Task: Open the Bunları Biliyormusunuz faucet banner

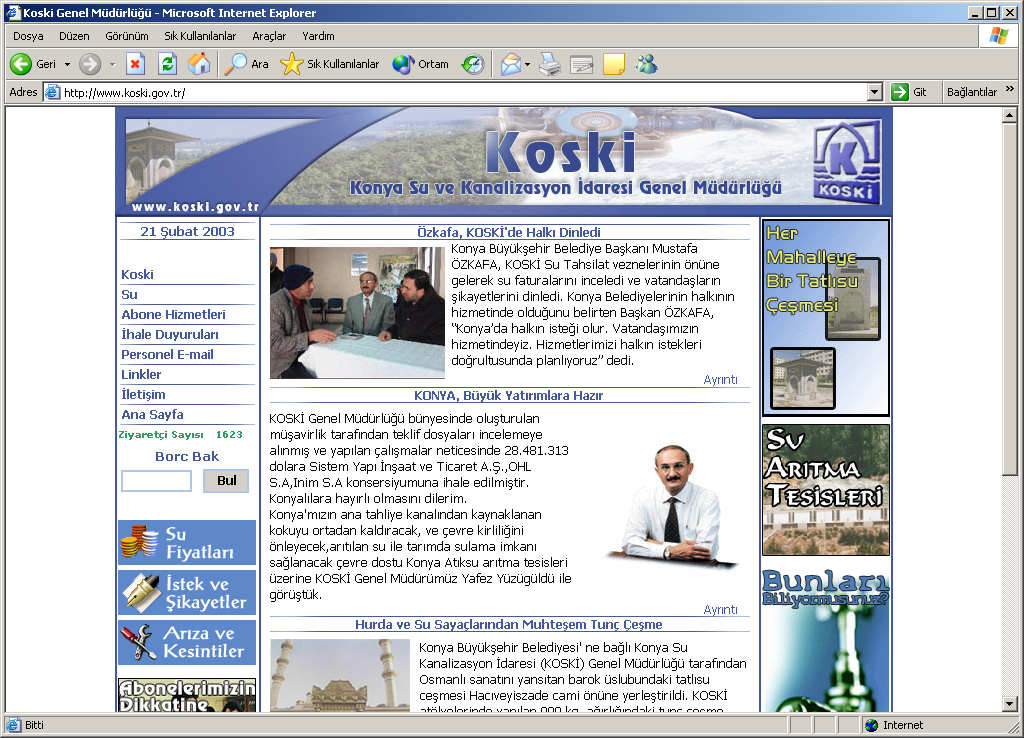Action: (825, 639)
